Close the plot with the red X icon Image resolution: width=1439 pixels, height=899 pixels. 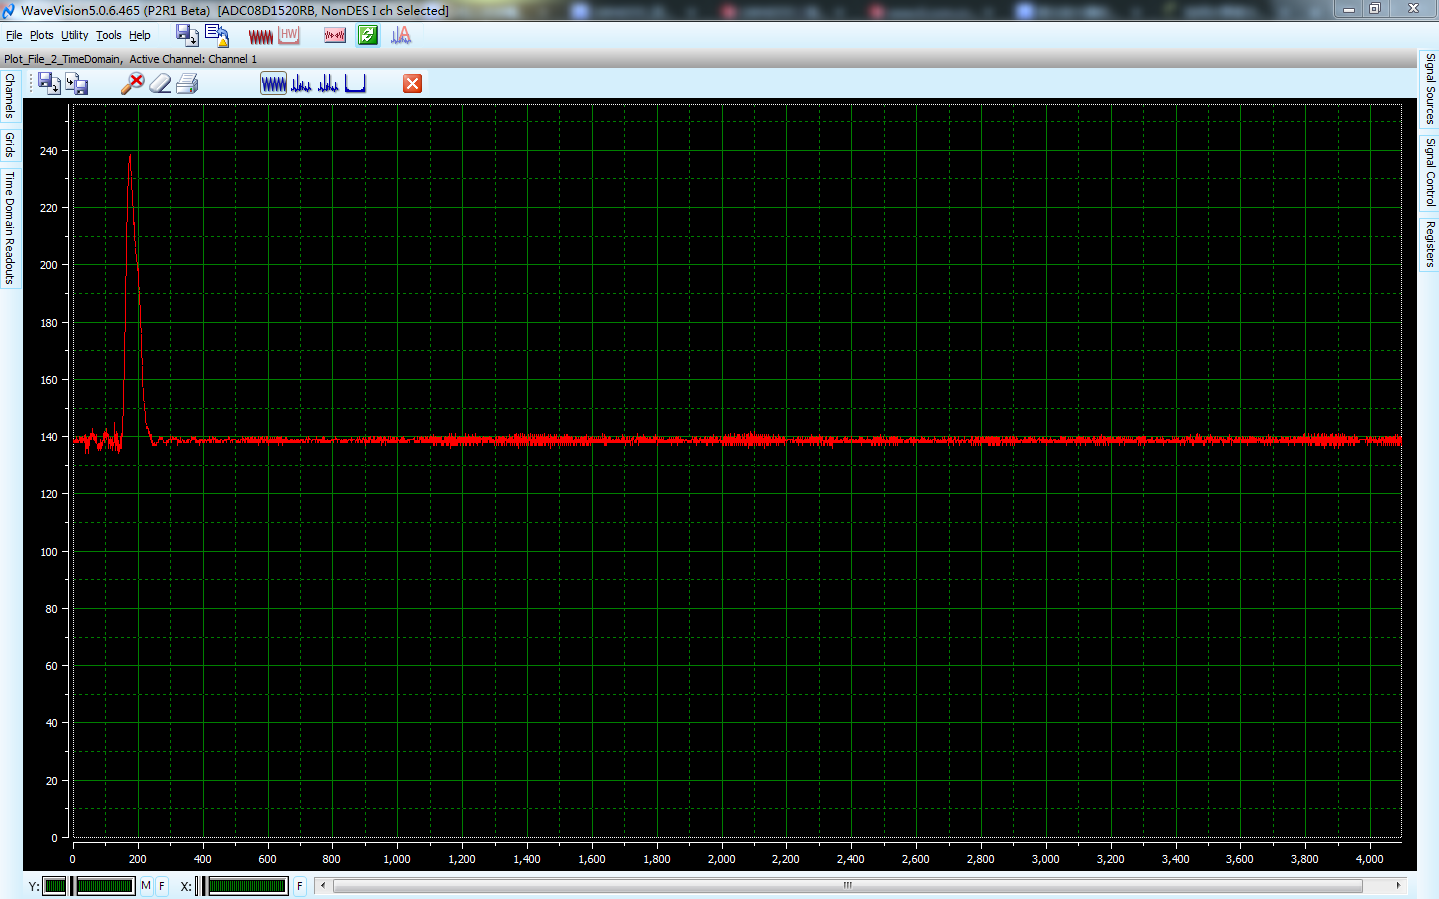[x=412, y=83]
